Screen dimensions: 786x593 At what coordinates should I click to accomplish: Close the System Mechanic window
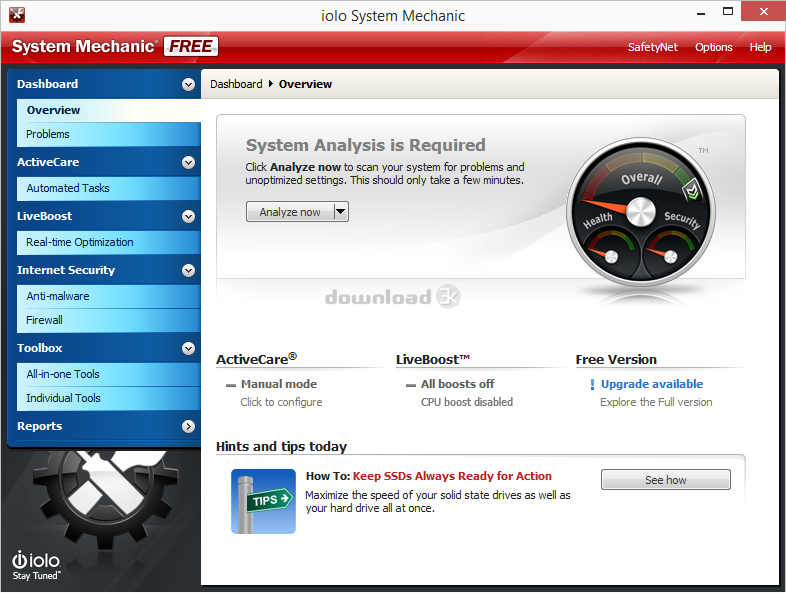click(x=763, y=12)
